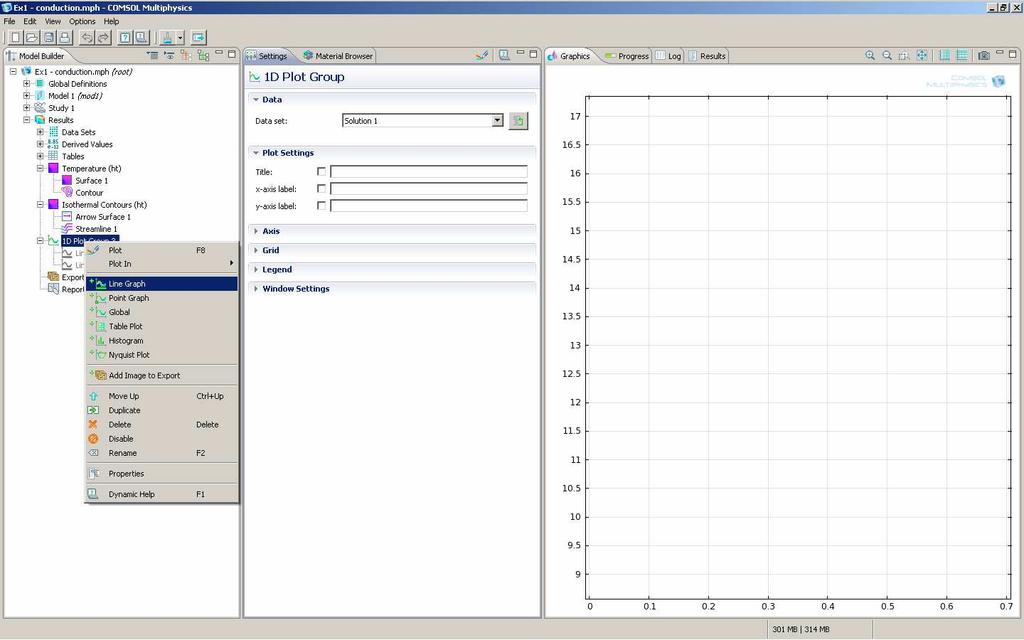
Task: Open the View menu
Action: point(53,21)
